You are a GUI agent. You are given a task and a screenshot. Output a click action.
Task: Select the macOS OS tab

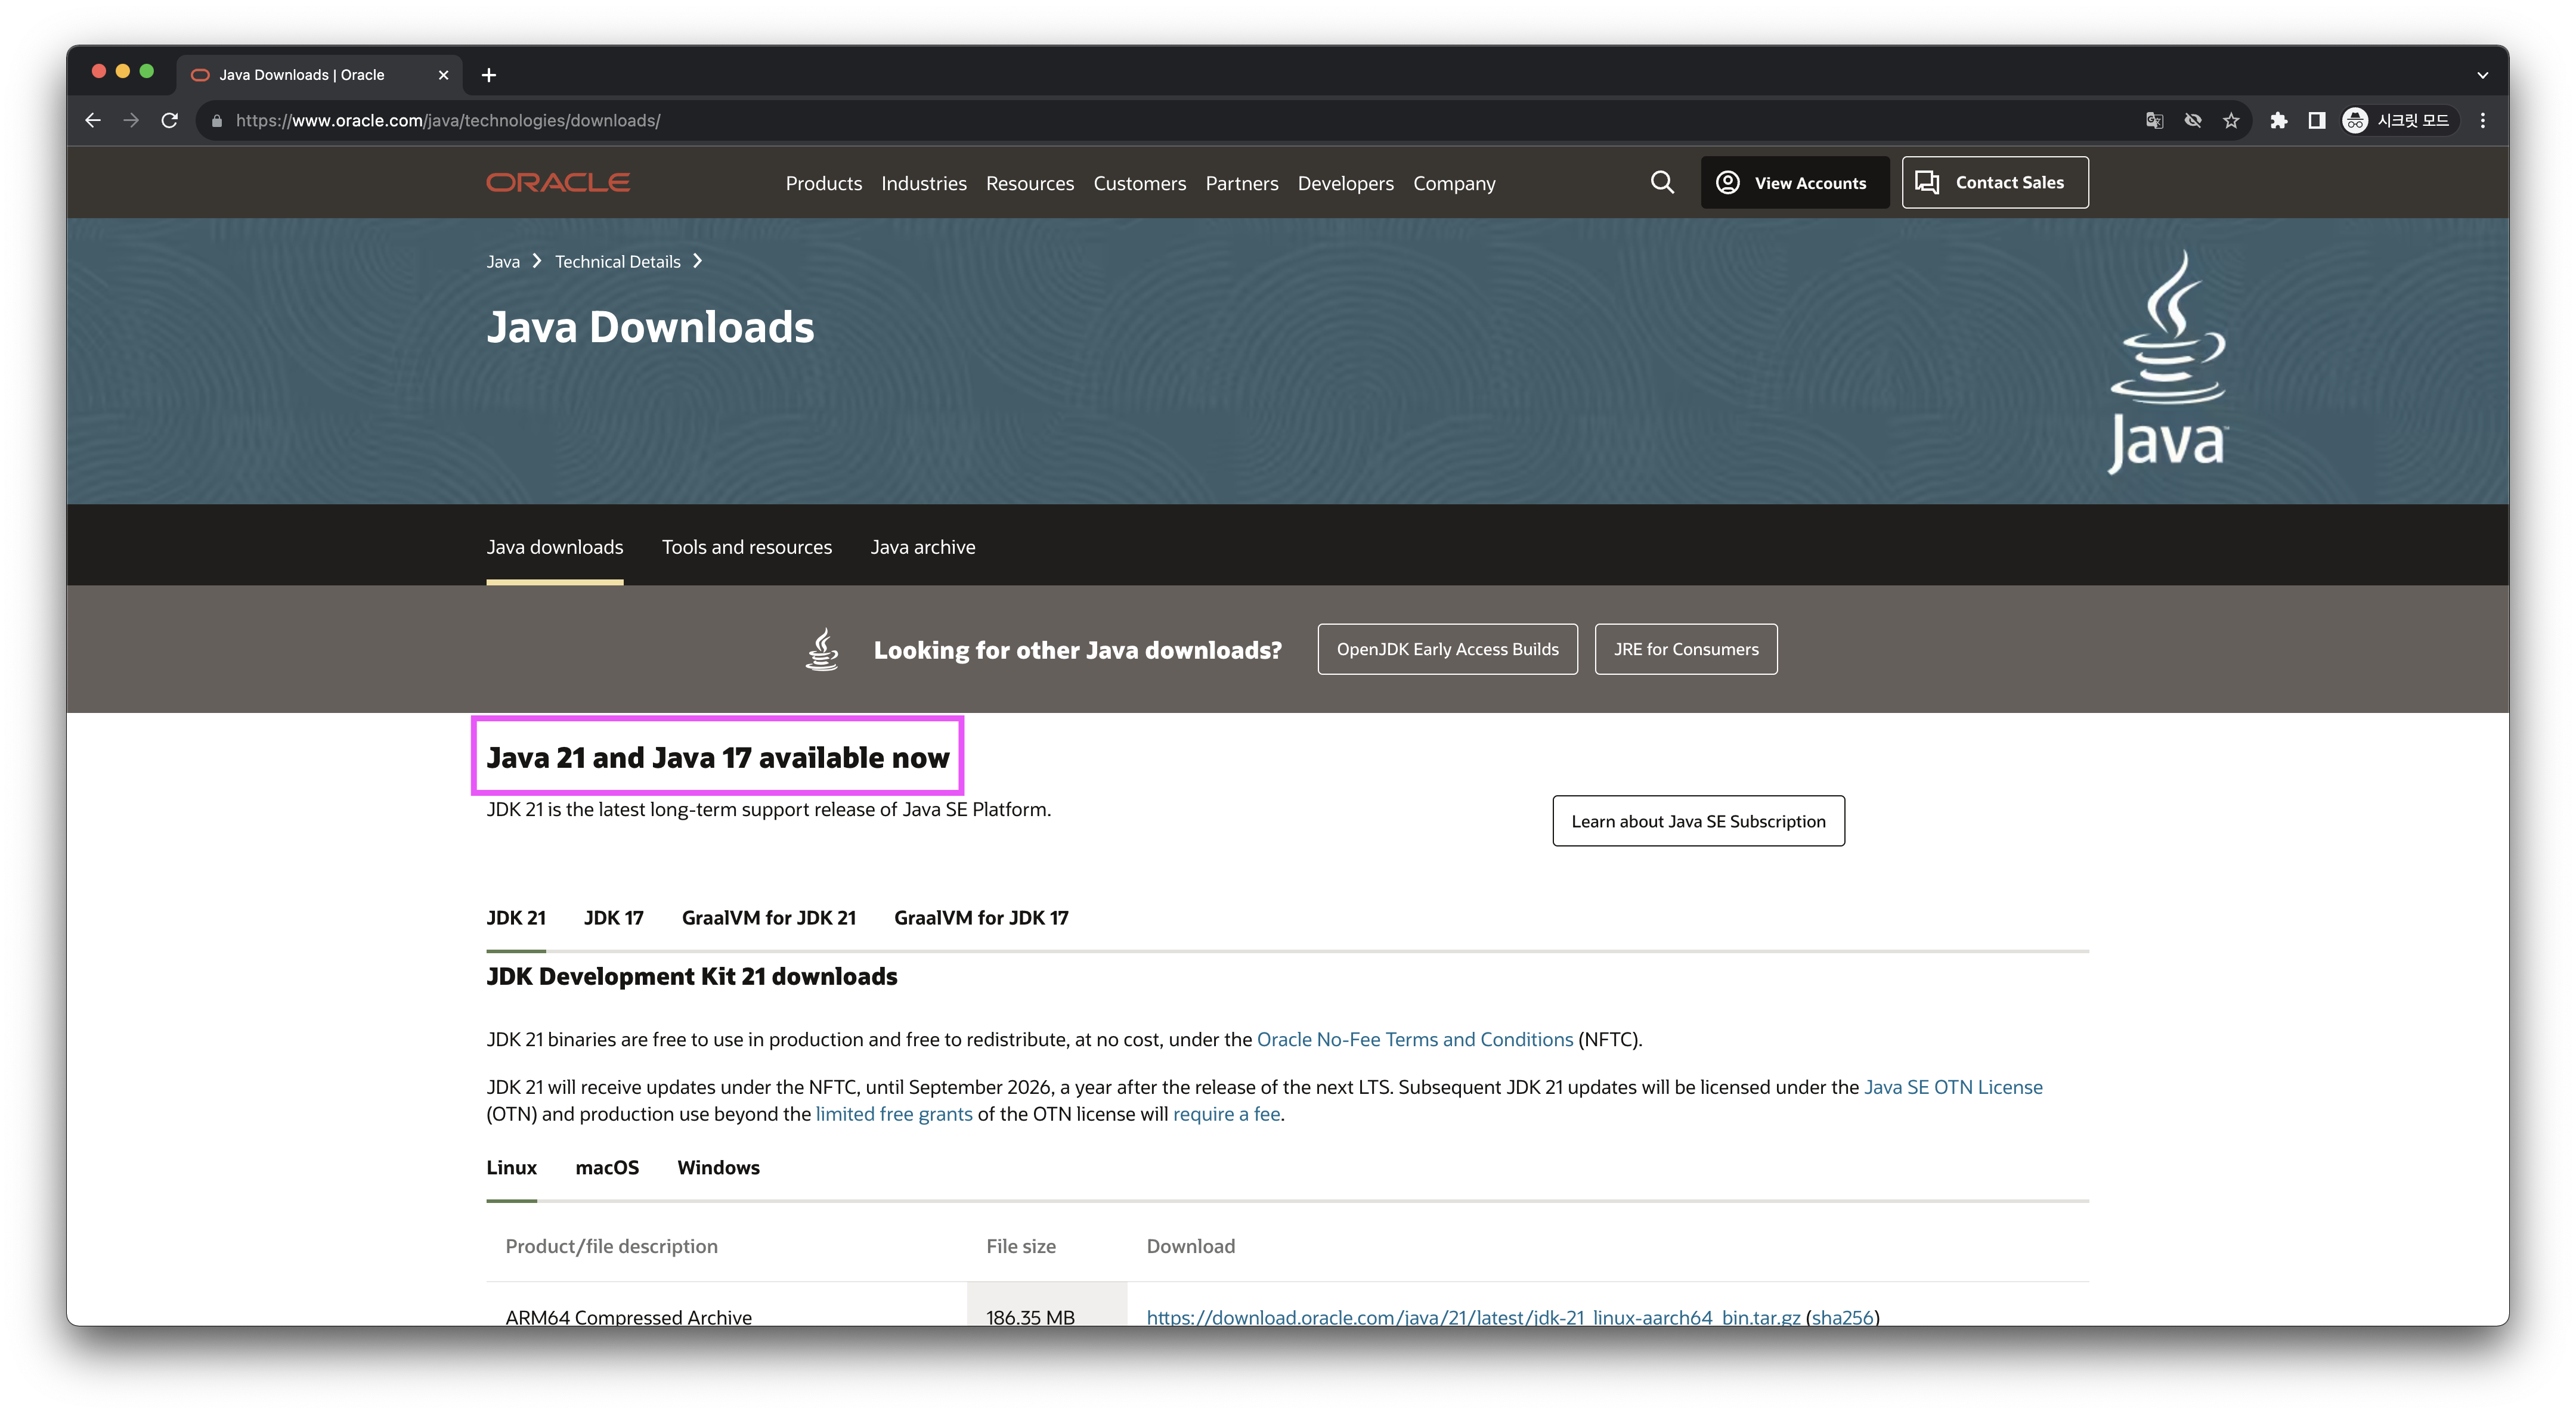click(x=607, y=1167)
